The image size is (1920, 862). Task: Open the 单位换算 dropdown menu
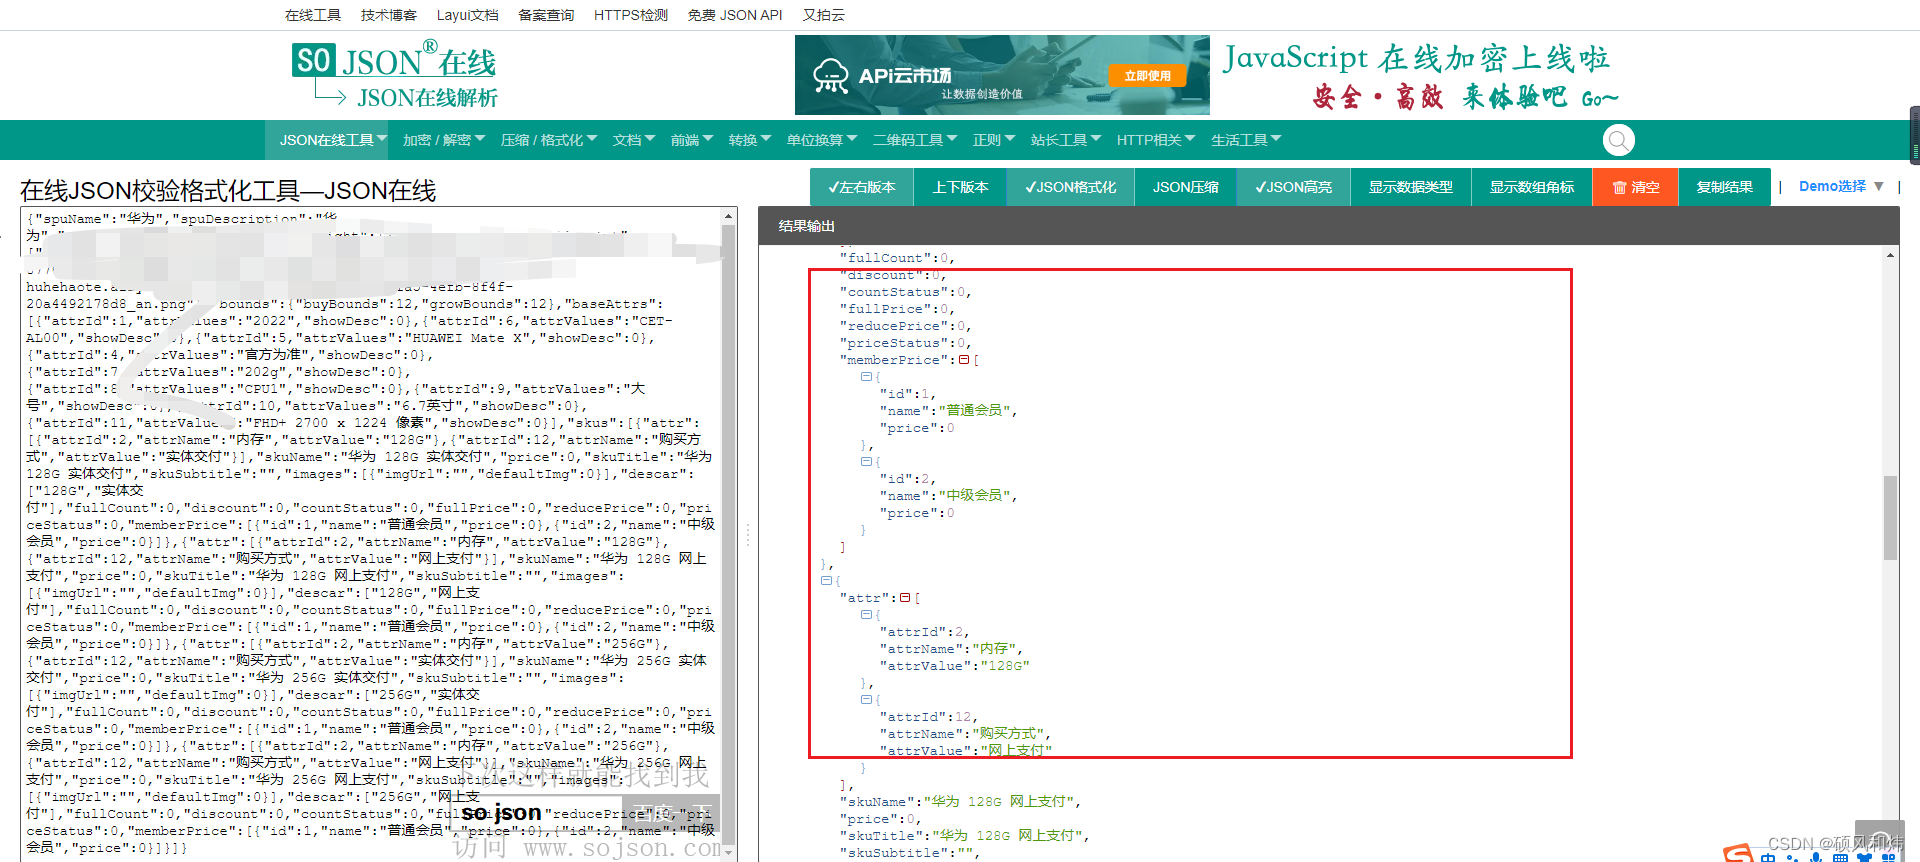pyautogui.click(x=821, y=140)
